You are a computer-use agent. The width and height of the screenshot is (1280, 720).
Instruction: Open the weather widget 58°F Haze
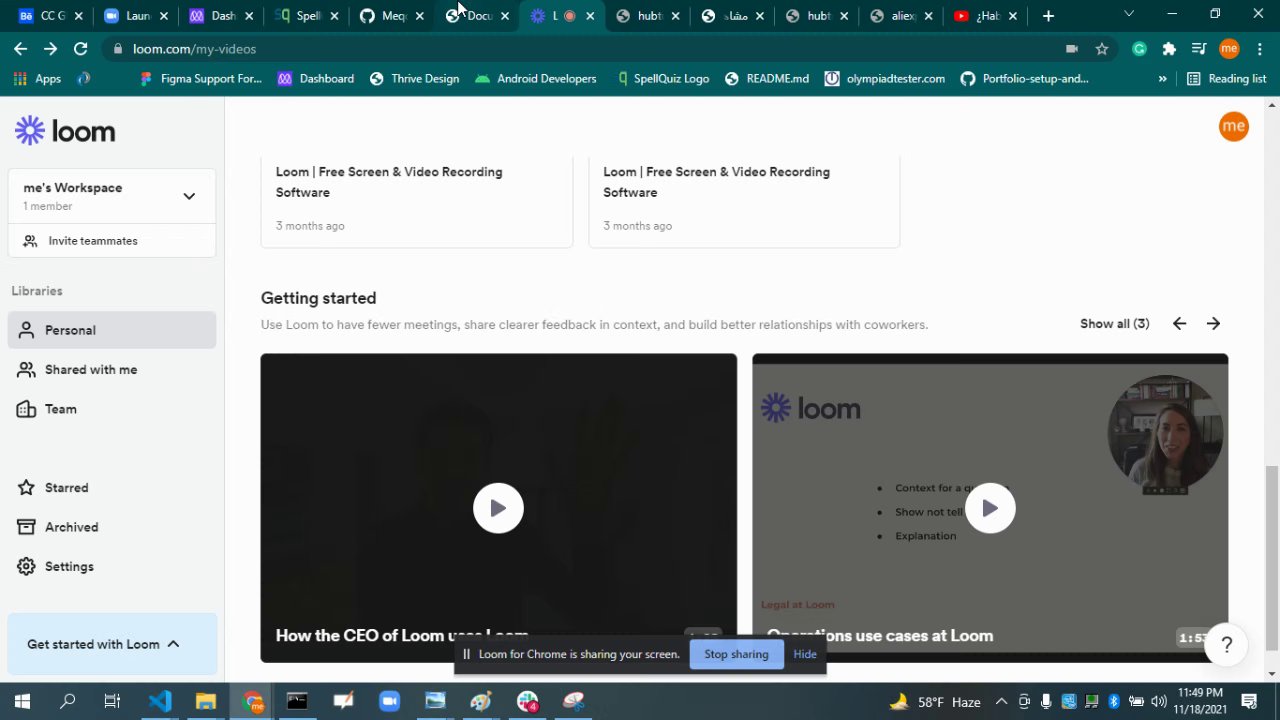934,702
